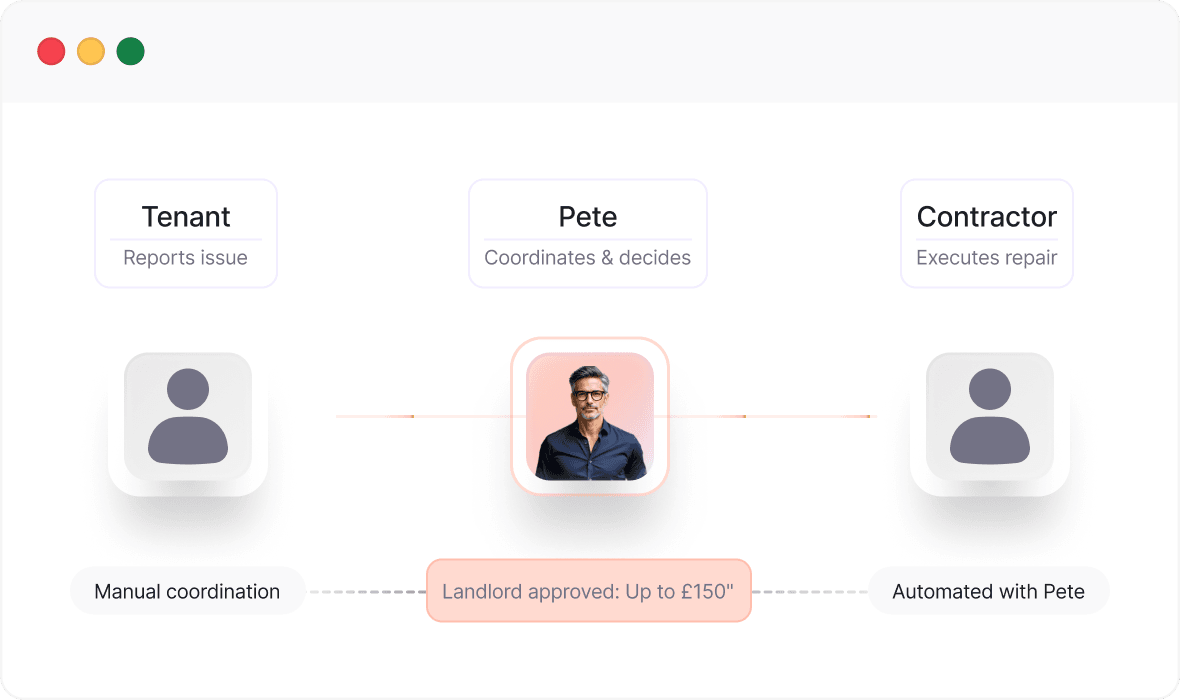
Task: Click dashed line left of "Automated with Pete"
Action: (x=810, y=592)
